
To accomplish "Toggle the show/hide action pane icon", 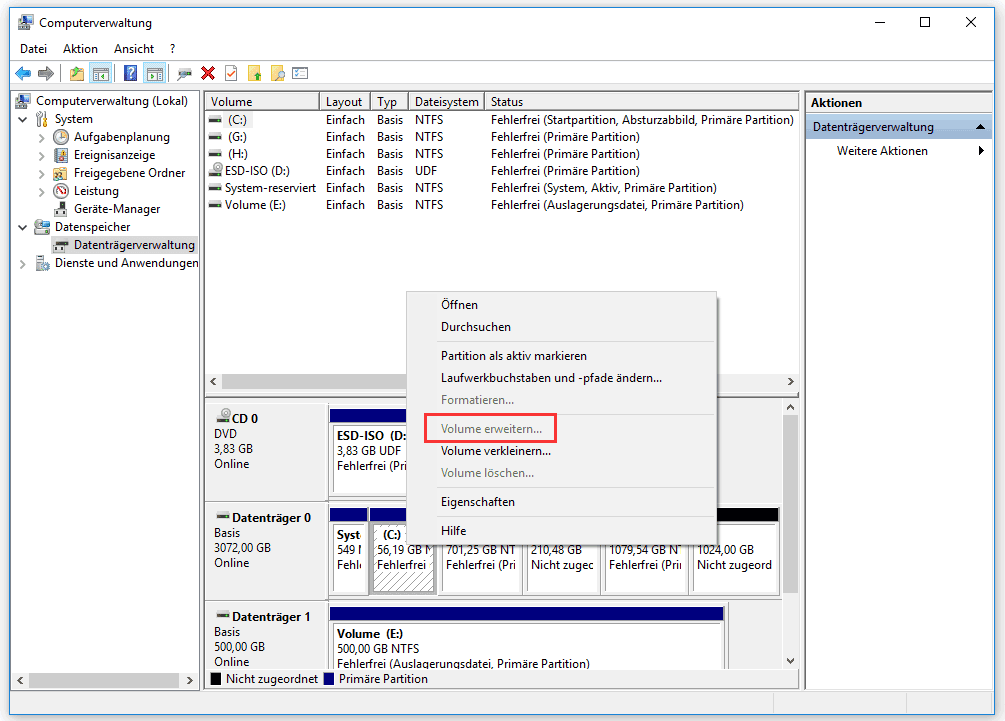I will click(x=154, y=74).
